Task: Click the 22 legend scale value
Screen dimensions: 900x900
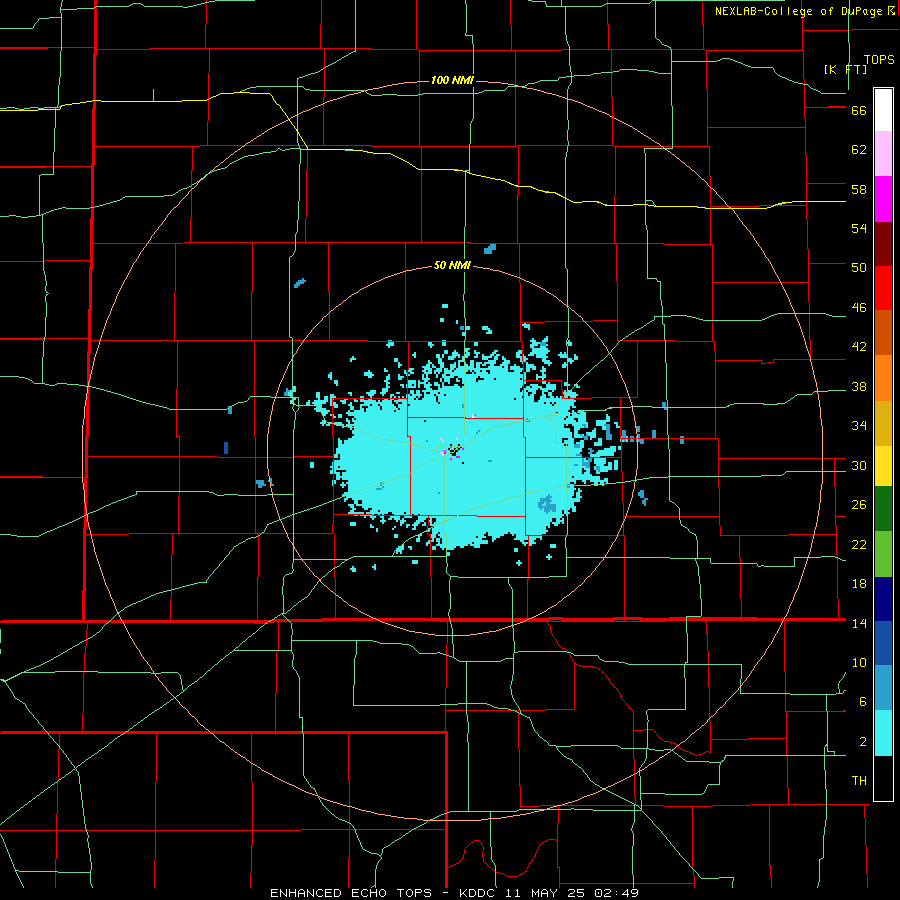Action: (x=859, y=544)
